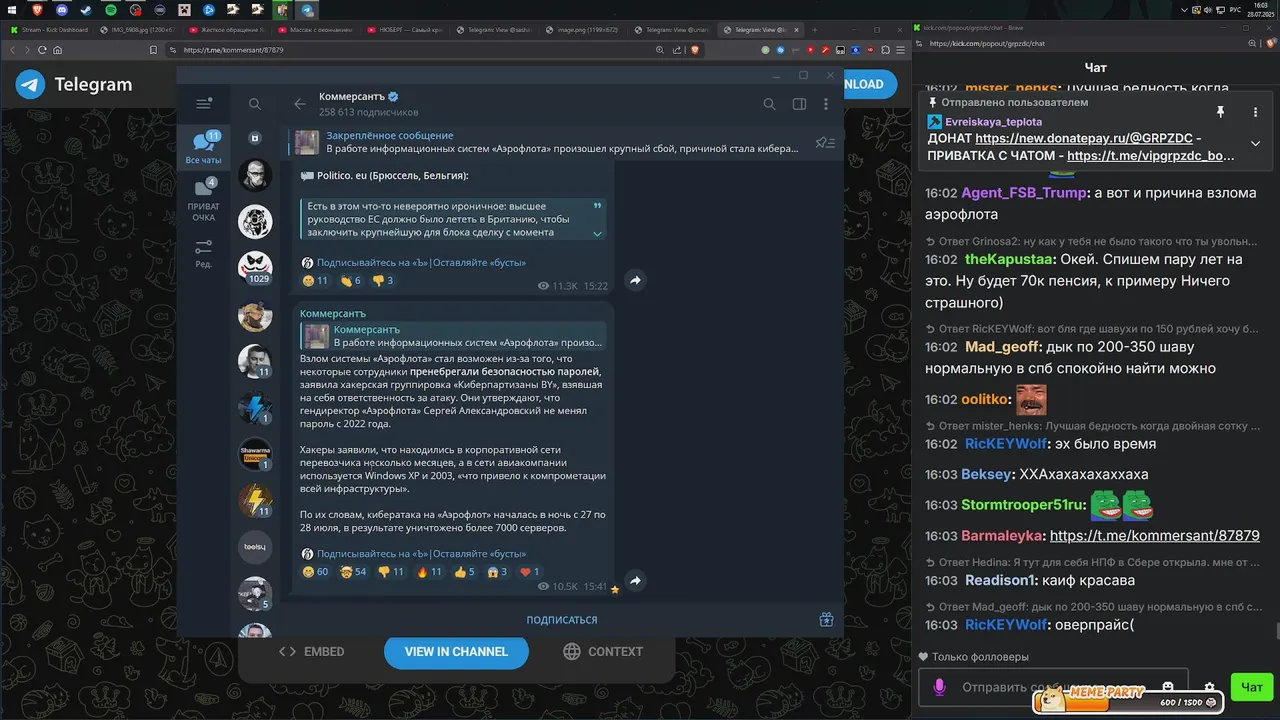Click the Stormtrooper51ru username in chat
Viewport: 1280px width, 720px height.
[x=1023, y=505]
